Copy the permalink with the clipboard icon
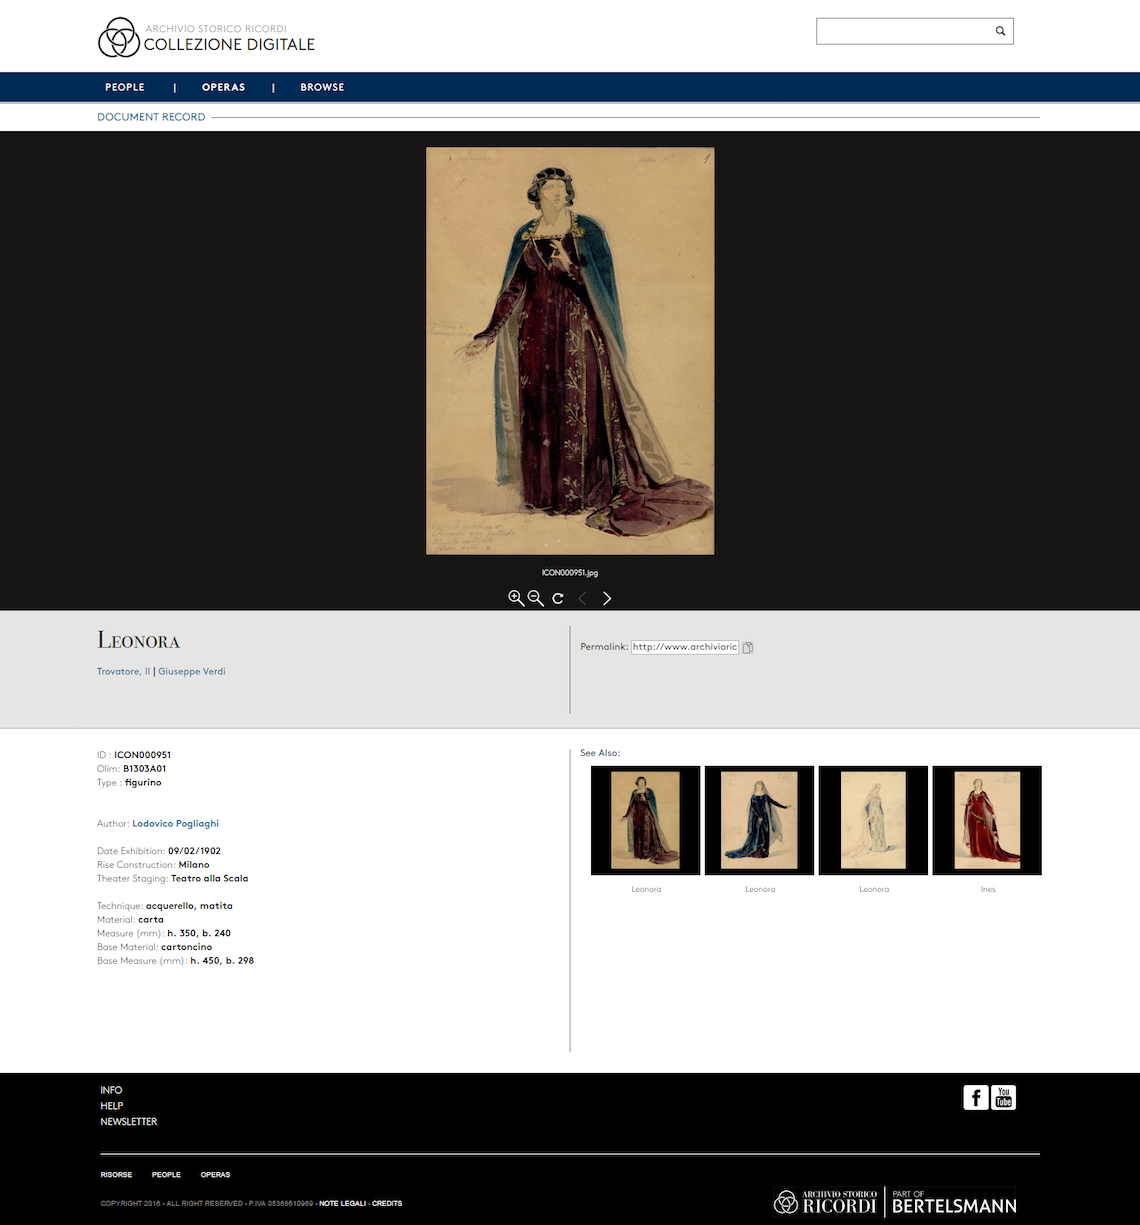 [x=748, y=647]
